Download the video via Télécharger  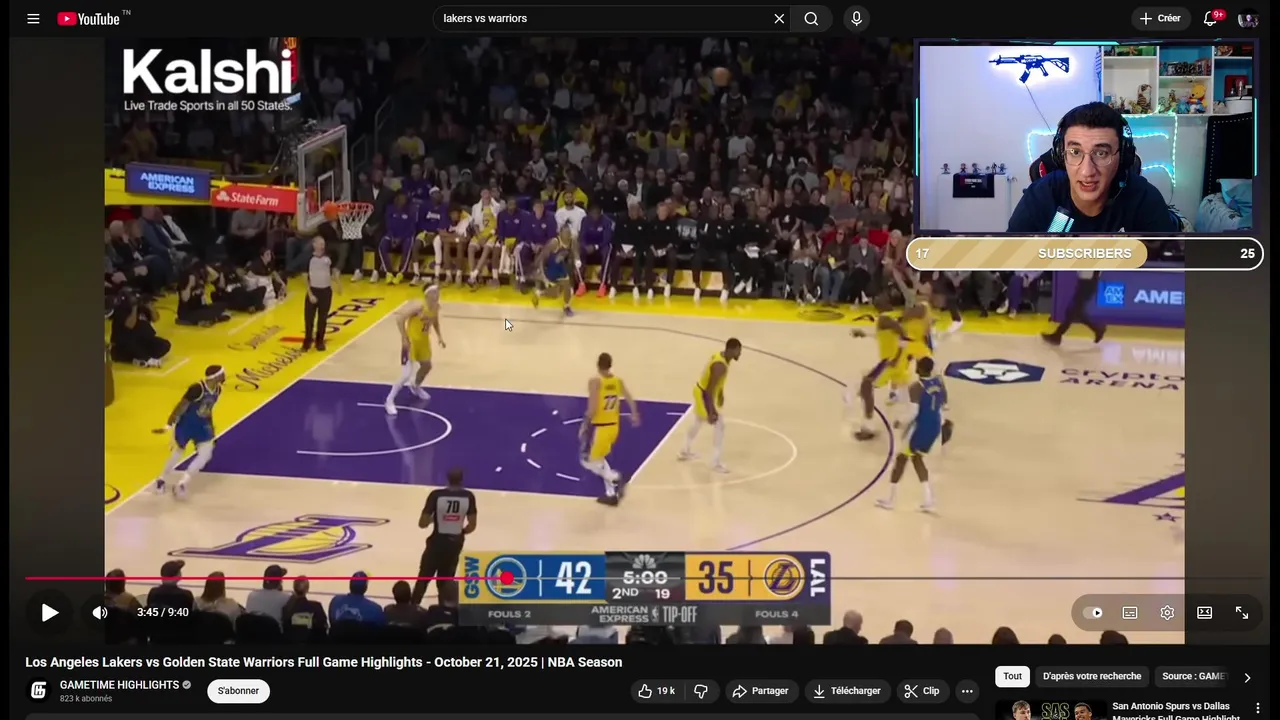[847, 691]
